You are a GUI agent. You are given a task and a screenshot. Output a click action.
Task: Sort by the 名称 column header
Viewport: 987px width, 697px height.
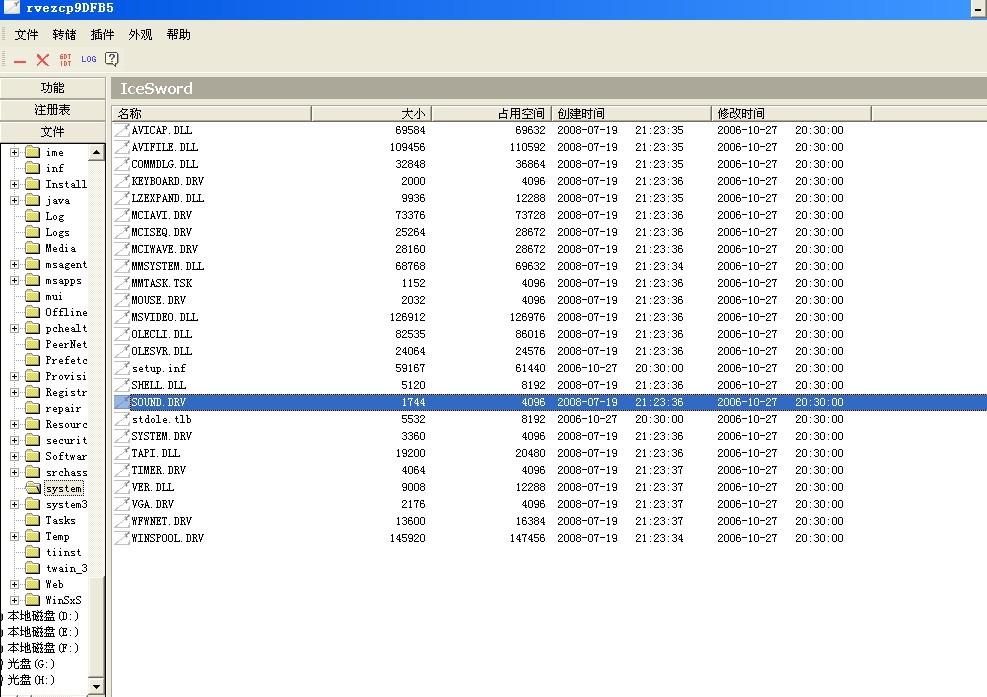tap(212, 113)
